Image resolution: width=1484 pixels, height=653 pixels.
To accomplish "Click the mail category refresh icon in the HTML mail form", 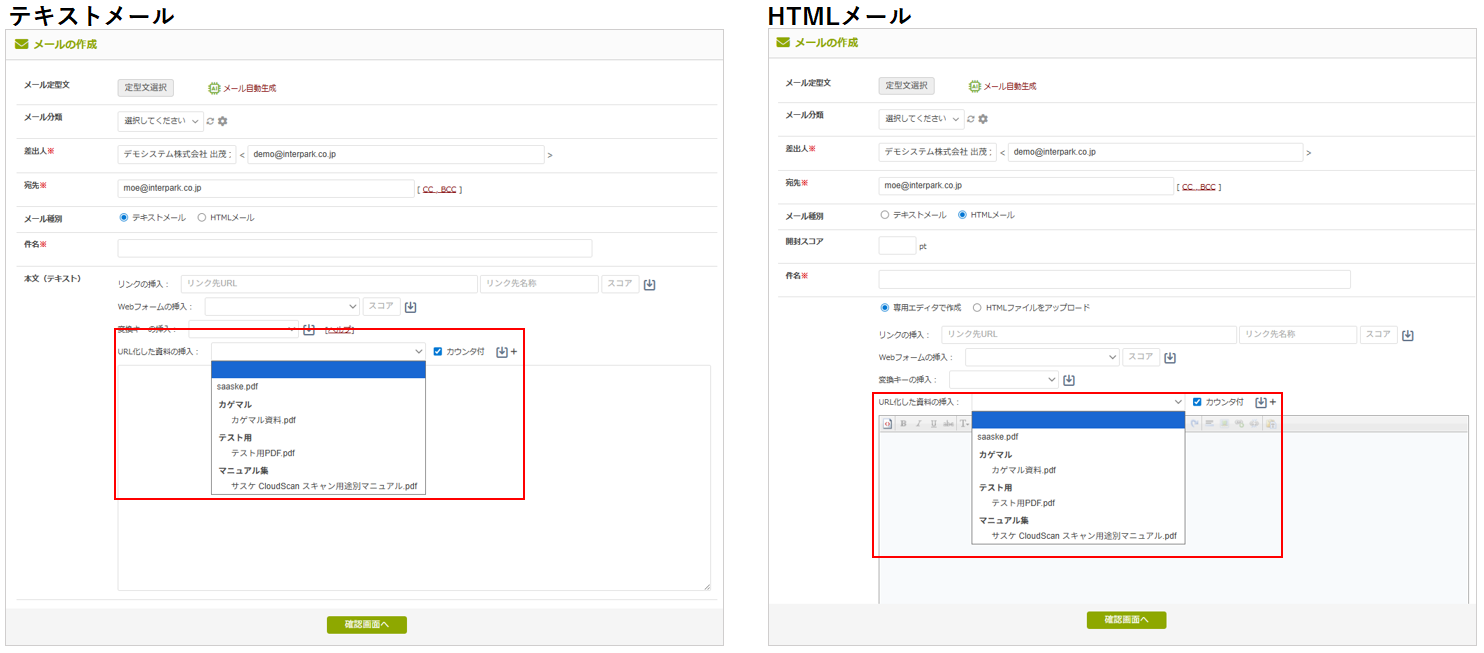I will pyautogui.click(x=971, y=119).
